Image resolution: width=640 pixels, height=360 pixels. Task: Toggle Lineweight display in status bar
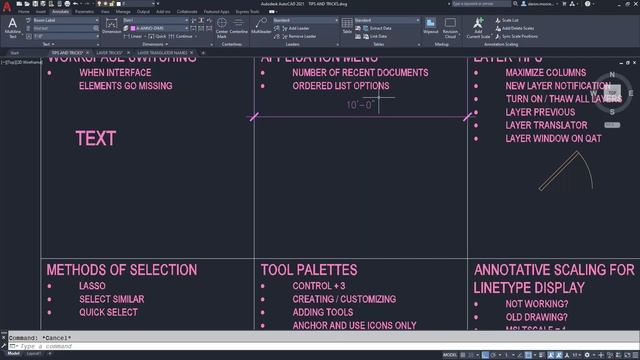pos(542,355)
